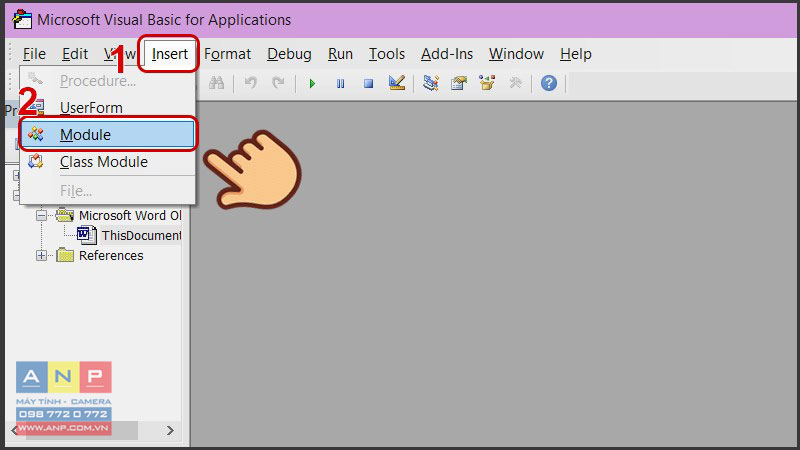Run macro with green play icon
This screenshot has width=800, height=450.
point(312,83)
